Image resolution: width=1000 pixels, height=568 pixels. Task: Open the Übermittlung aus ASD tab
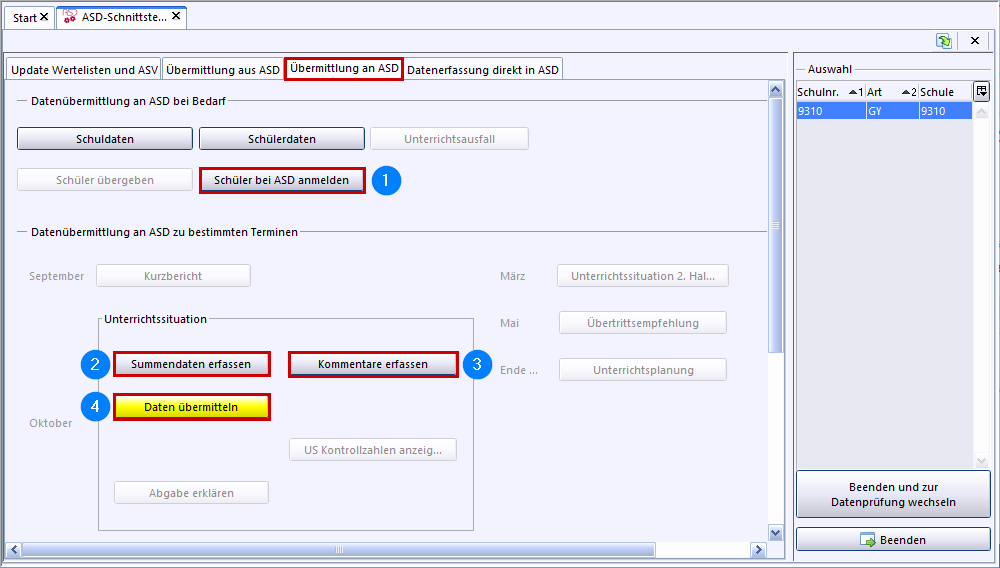pos(223,70)
